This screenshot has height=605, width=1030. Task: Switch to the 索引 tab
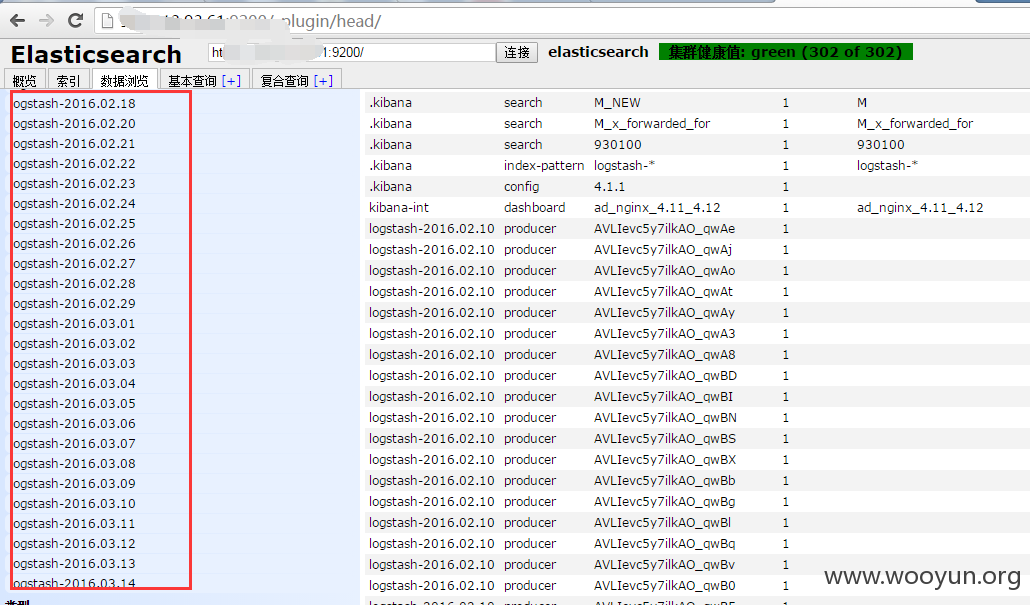pos(68,80)
